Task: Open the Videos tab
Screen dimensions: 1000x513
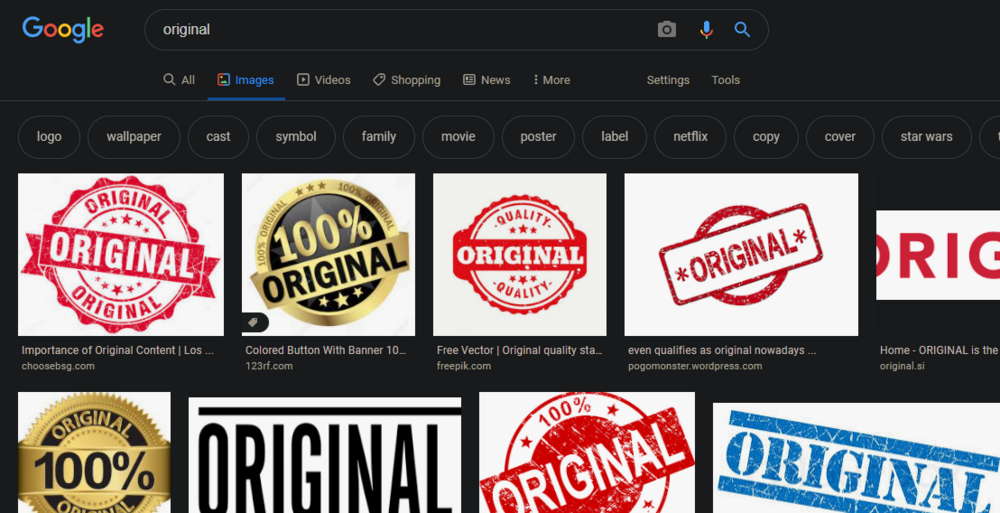Action: tap(324, 80)
